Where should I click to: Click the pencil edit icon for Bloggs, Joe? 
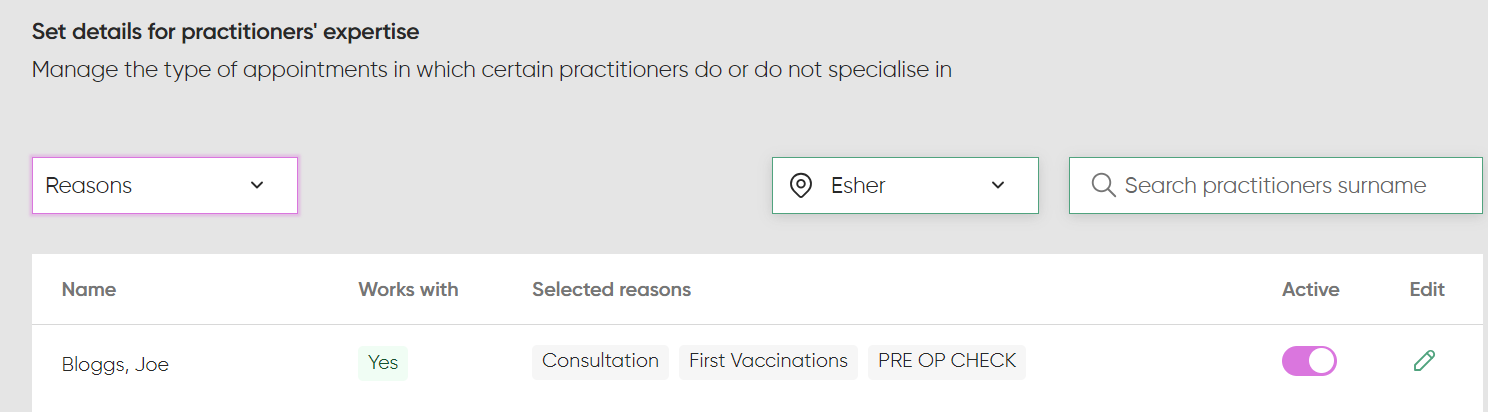click(x=1424, y=361)
